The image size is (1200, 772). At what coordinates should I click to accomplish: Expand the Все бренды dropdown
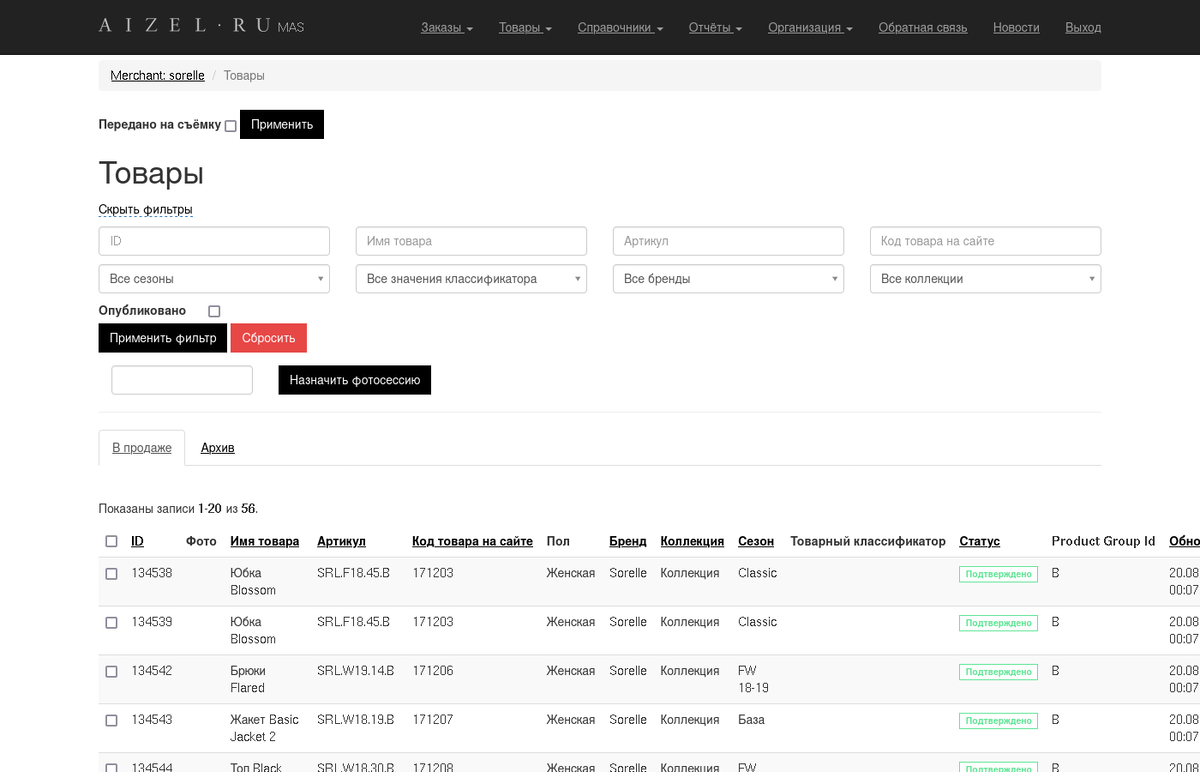click(728, 279)
